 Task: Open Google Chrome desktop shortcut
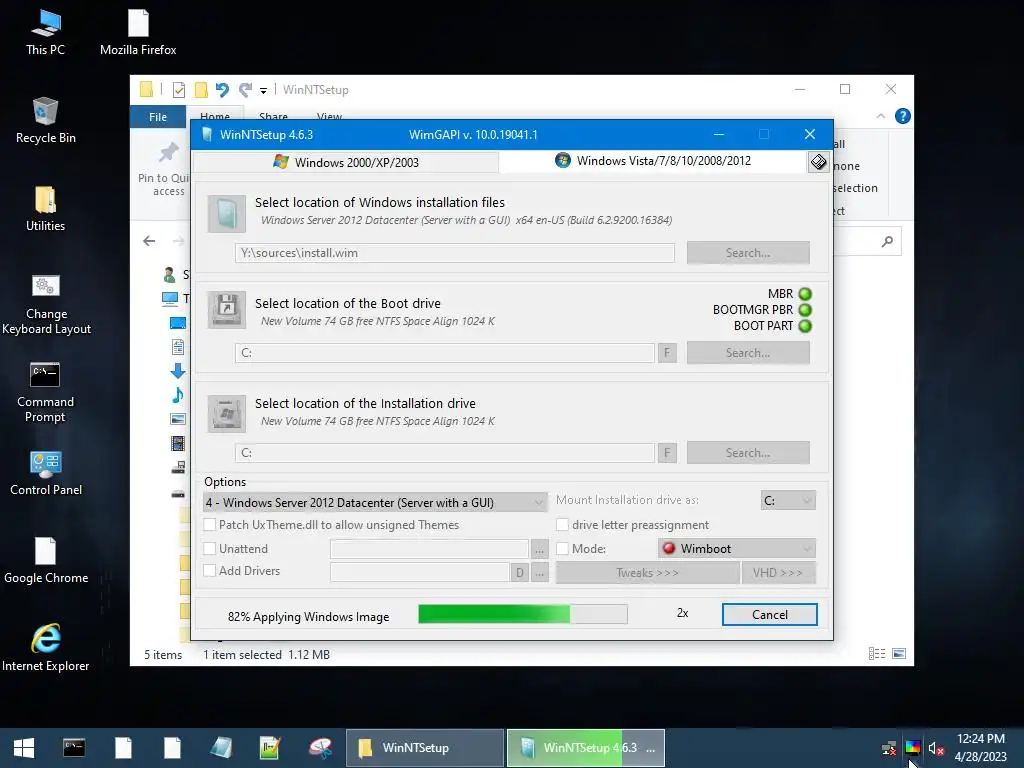pyautogui.click(x=46, y=561)
